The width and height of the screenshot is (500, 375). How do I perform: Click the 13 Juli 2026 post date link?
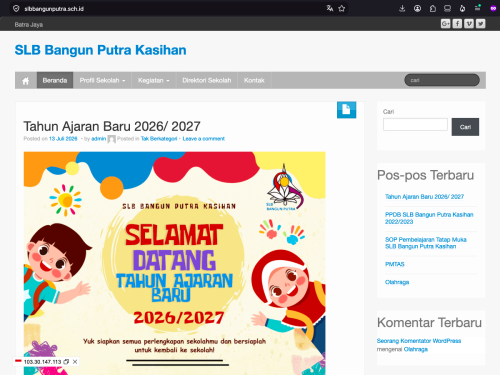(x=63, y=139)
